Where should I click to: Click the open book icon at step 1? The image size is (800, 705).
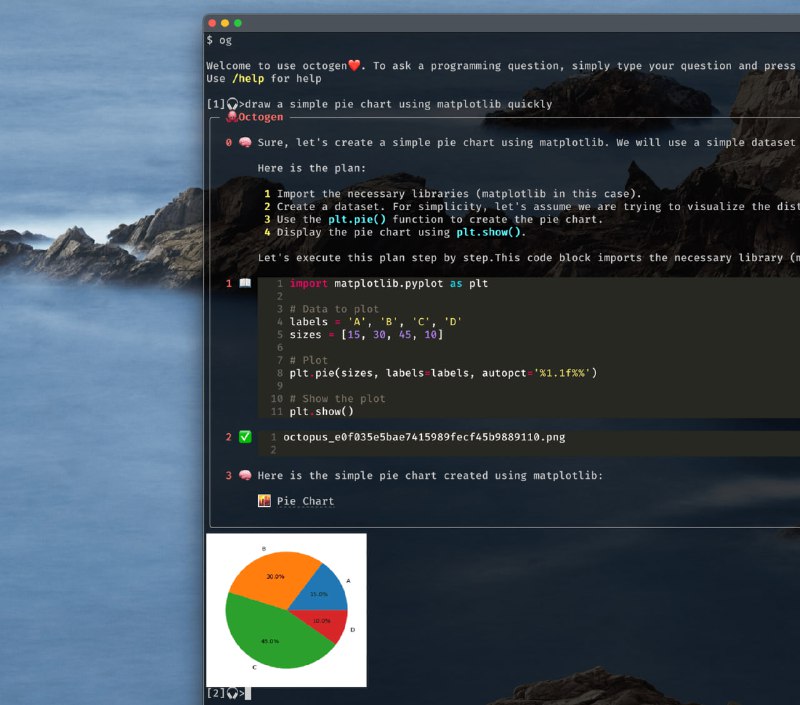pos(245,284)
